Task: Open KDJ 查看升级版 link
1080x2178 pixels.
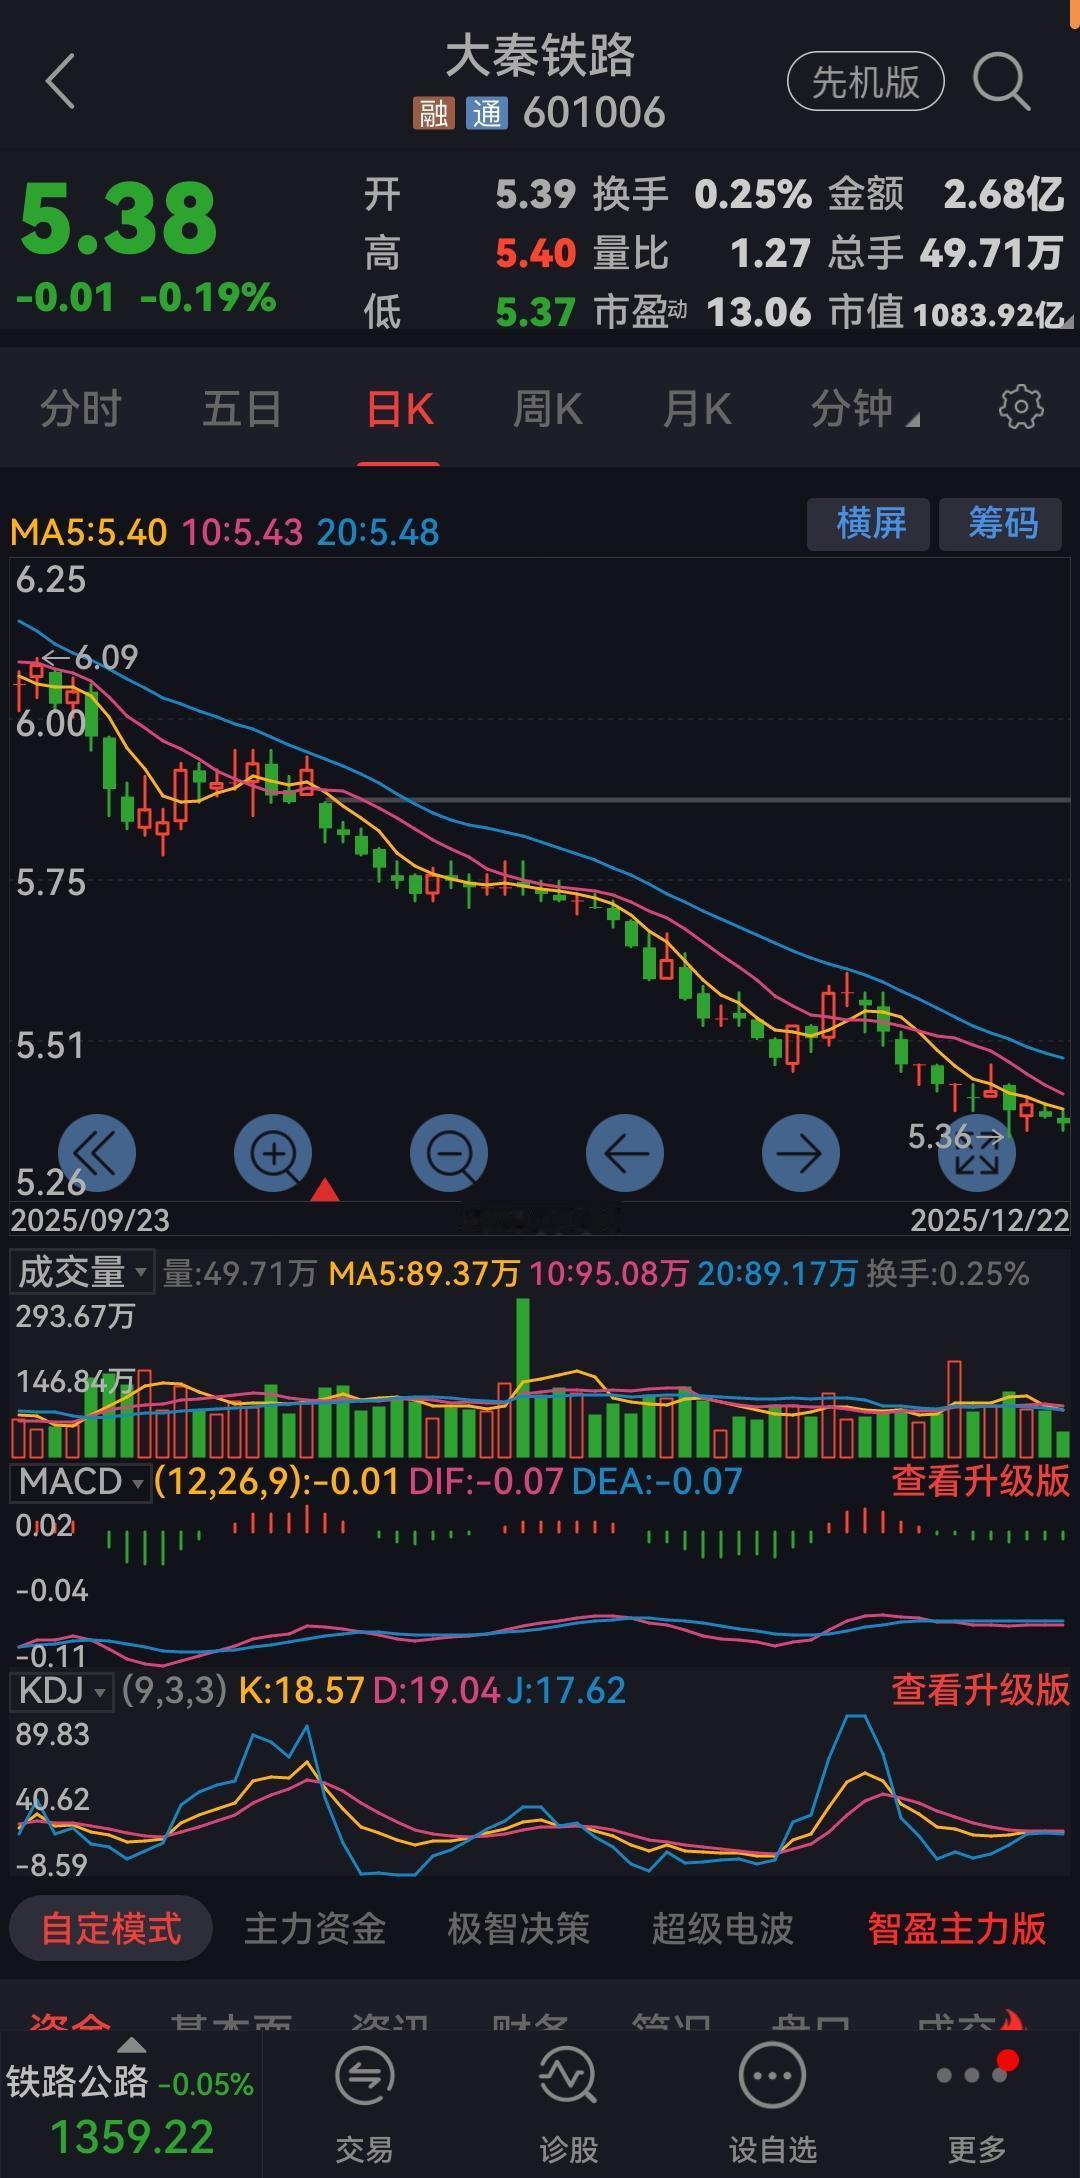Action: pos(981,1690)
